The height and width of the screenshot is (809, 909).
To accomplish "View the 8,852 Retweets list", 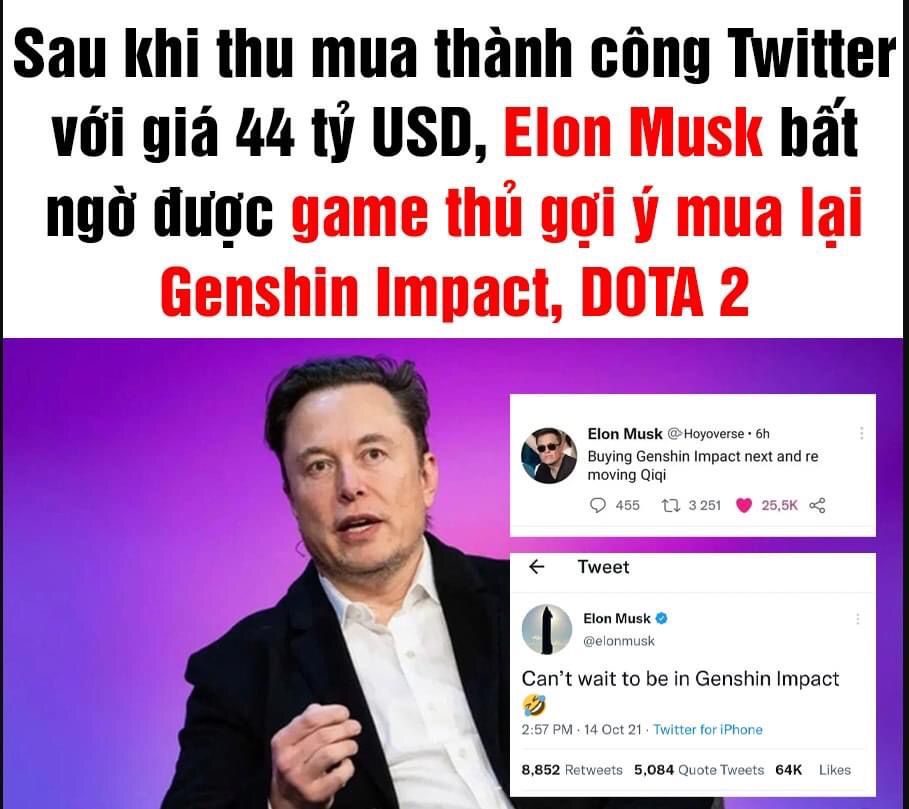I will coord(572,770).
